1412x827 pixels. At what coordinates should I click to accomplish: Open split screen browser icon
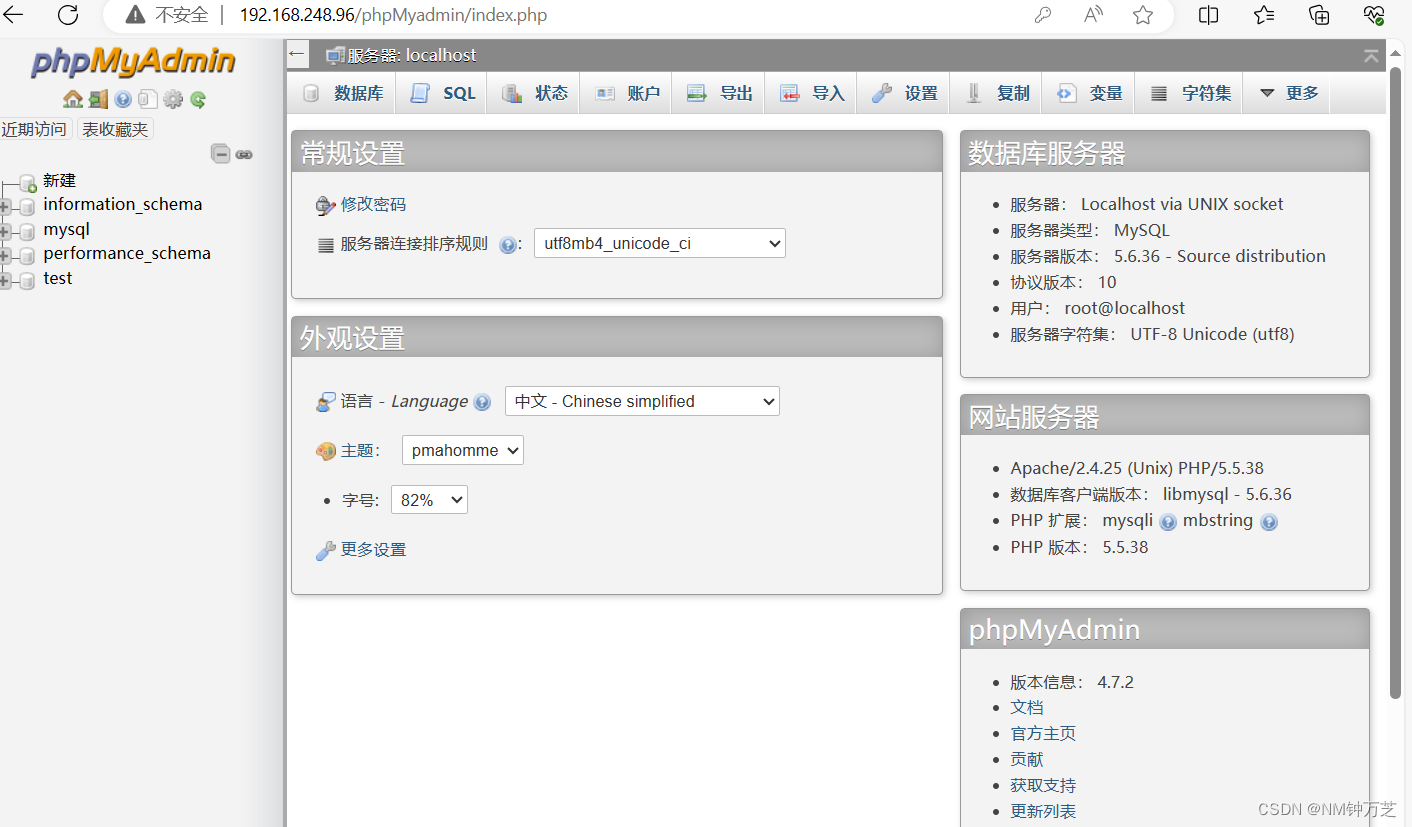pyautogui.click(x=1208, y=15)
